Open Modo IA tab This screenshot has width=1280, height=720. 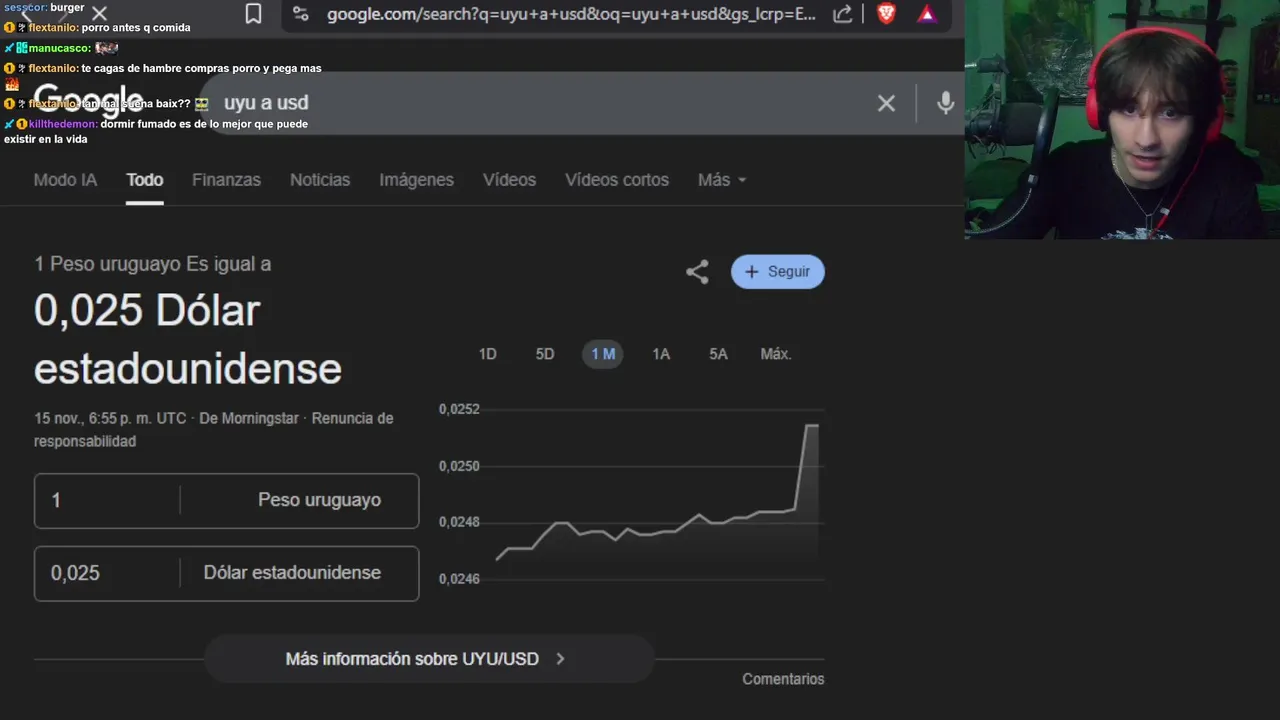click(65, 180)
